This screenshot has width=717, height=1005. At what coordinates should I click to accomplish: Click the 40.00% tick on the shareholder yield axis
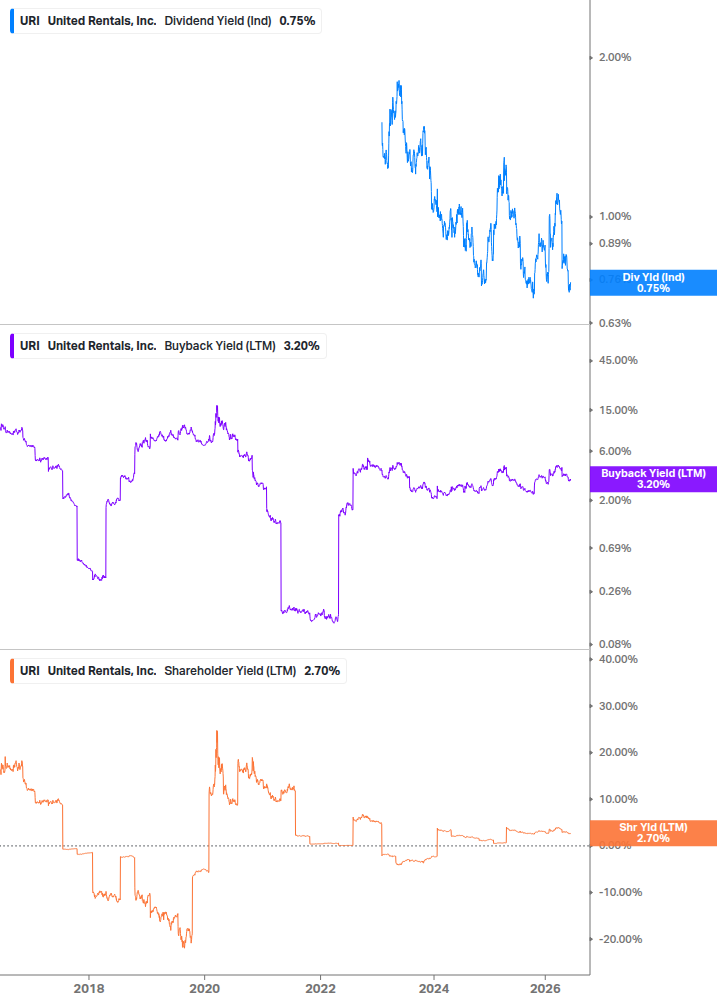tap(618, 660)
